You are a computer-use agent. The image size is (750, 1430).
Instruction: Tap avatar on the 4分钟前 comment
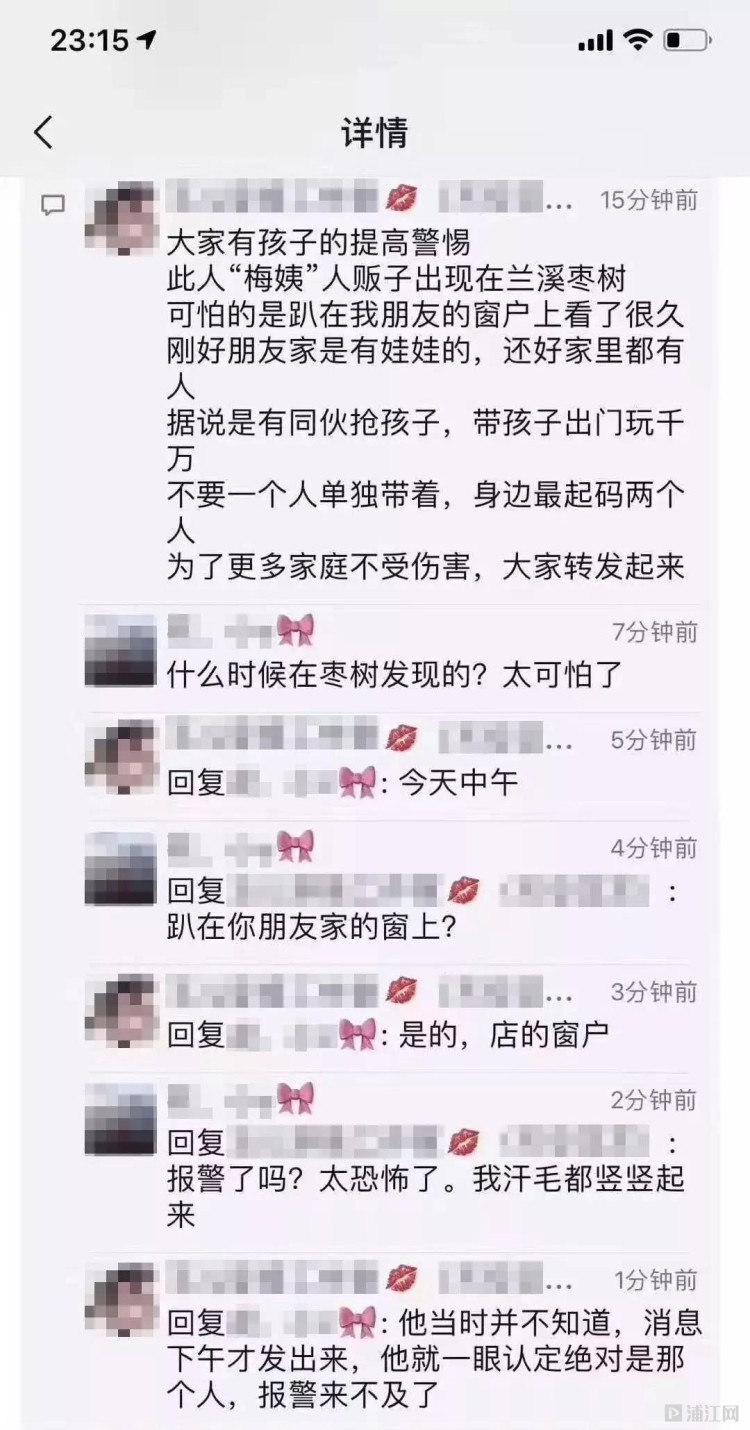coord(121,868)
